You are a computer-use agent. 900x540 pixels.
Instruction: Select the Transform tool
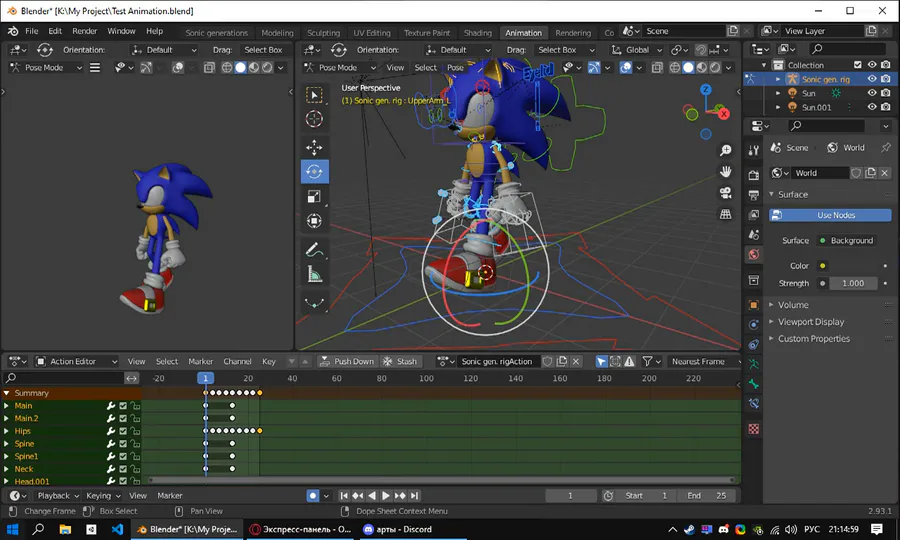314,221
